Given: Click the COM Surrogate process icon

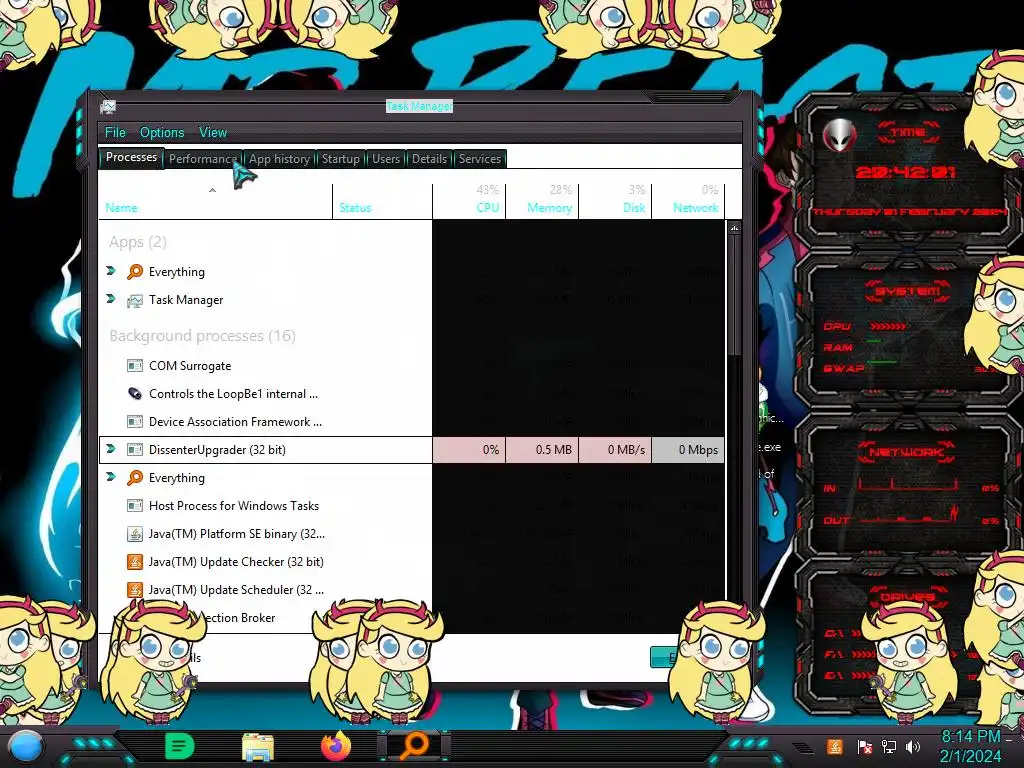Looking at the screenshot, I should coord(135,366).
